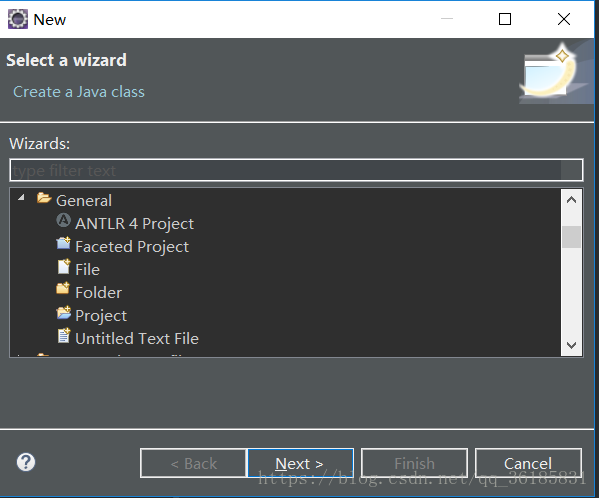This screenshot has width=599, height=498.
Task: Click the Project wizard icon
Action: (x=63, y=312)
